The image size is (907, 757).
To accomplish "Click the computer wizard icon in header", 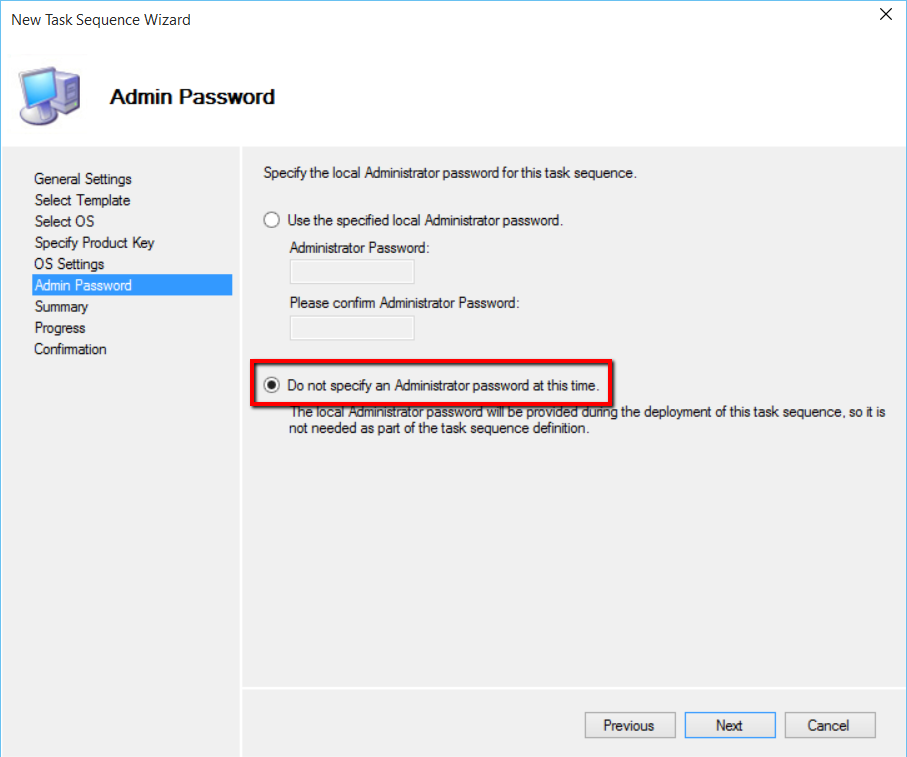I will (x=49, y=96).
